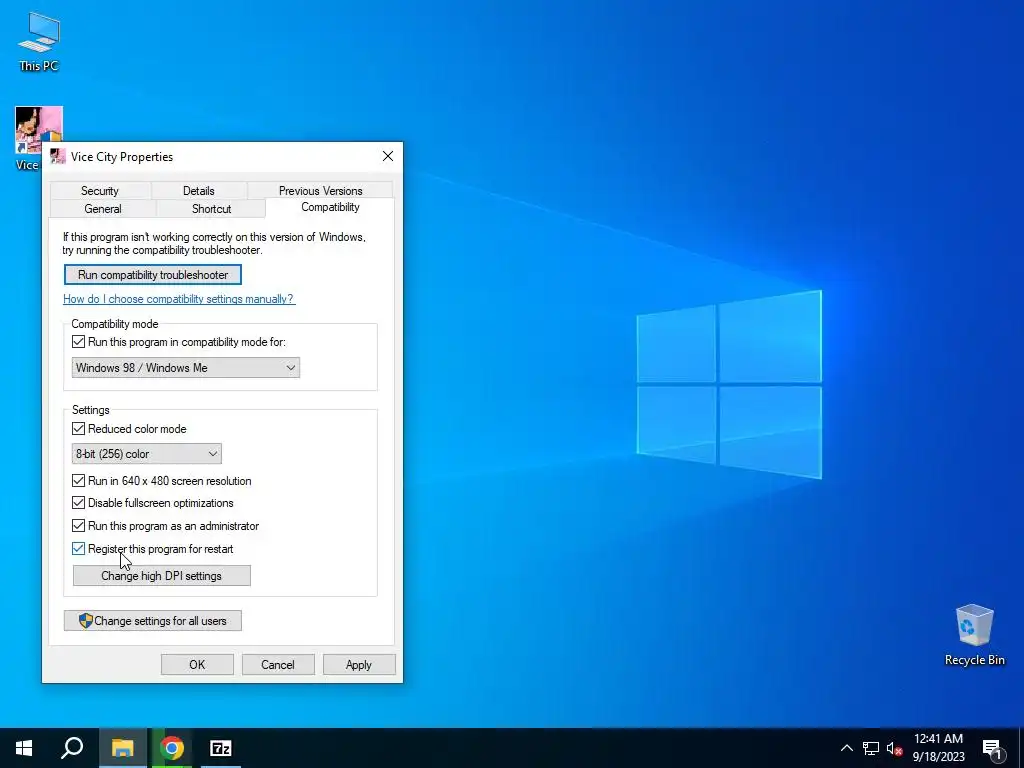This screenshot has width=1024, height=768.
Task: Close the Vice City Properties dialog
Action: pyautogui.click(x=388, y=156)
